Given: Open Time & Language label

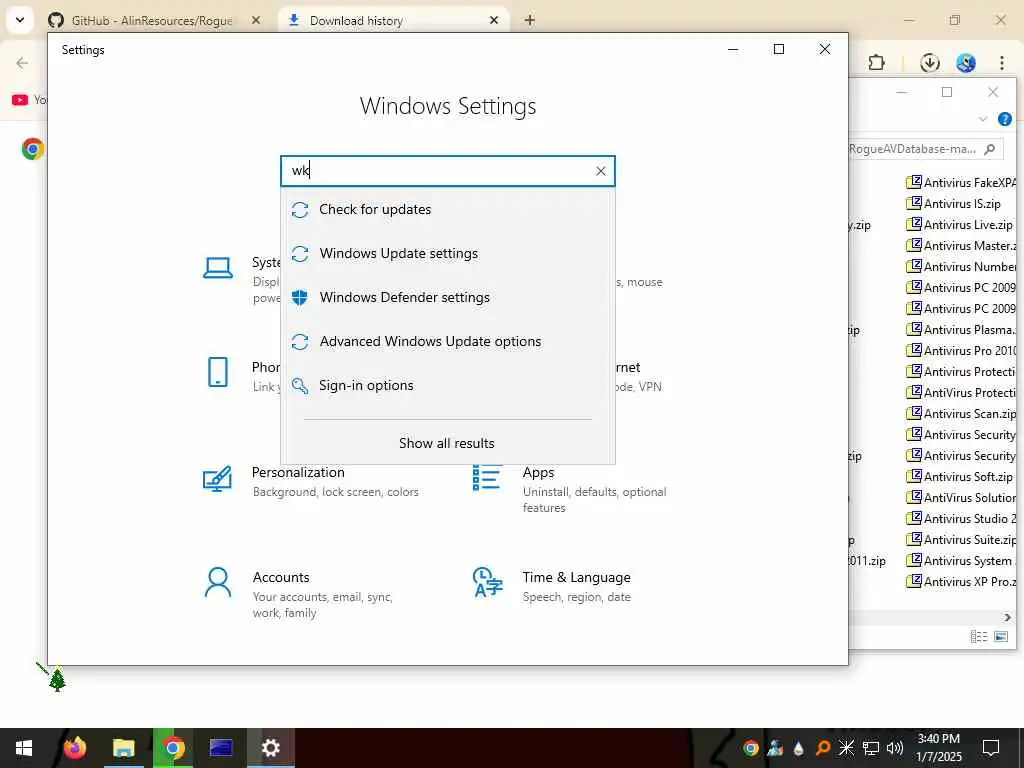Looking at the screenshot, I should point(576,577).
